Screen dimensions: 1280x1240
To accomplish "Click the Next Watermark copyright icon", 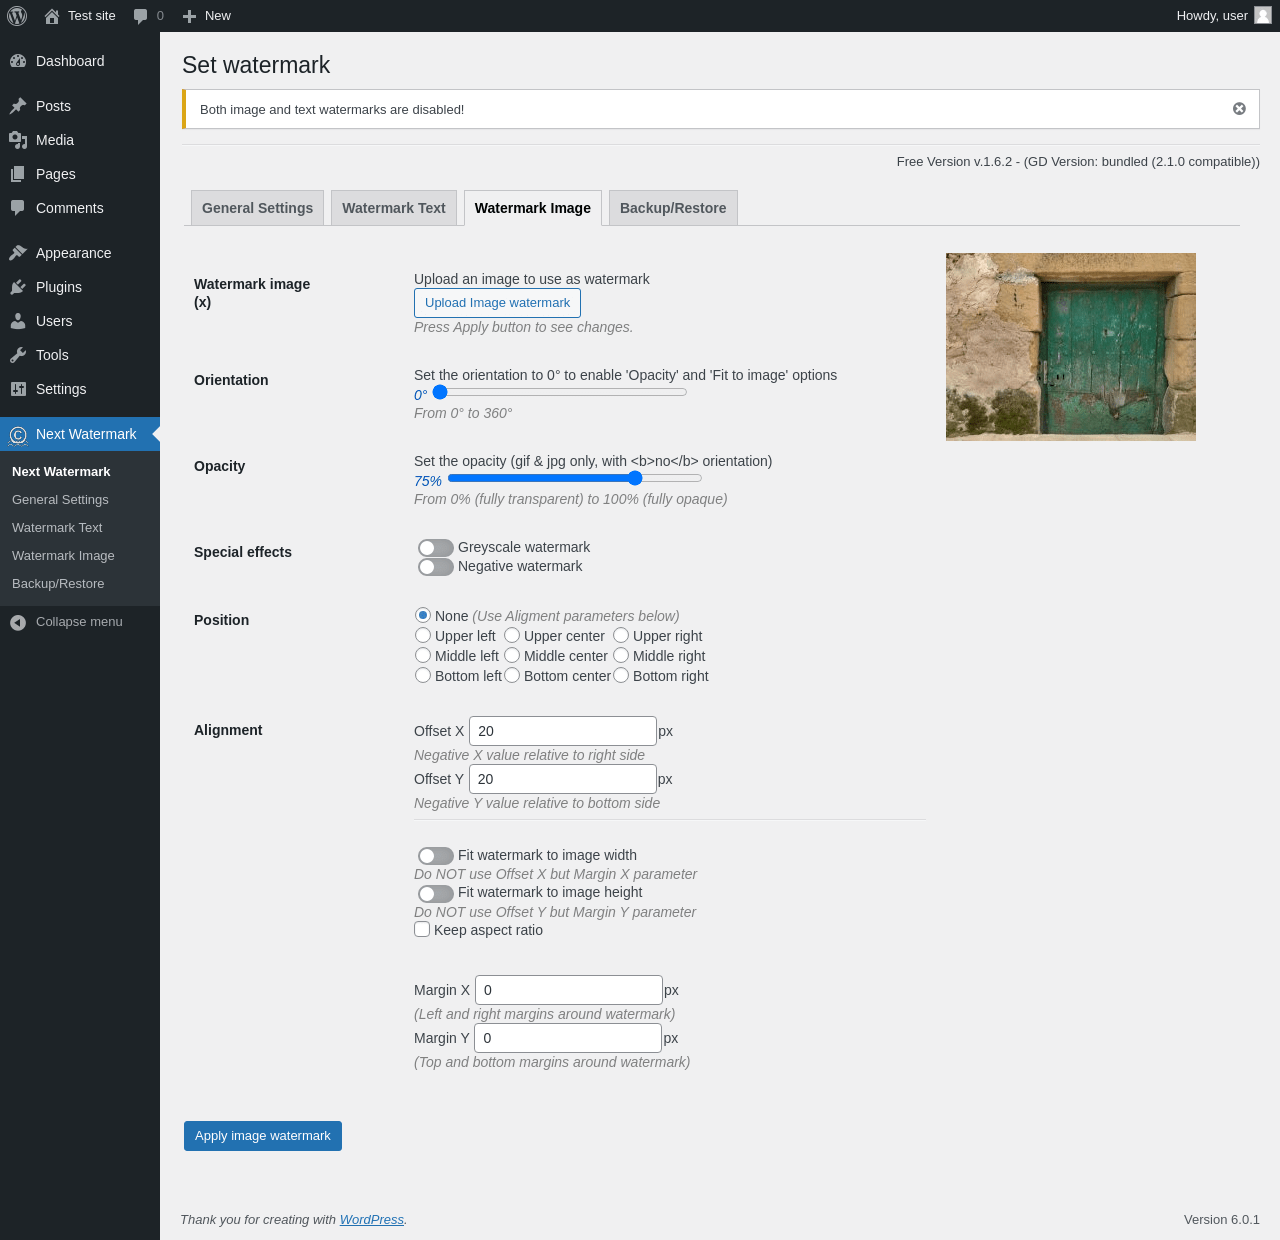I will (18, 435).
